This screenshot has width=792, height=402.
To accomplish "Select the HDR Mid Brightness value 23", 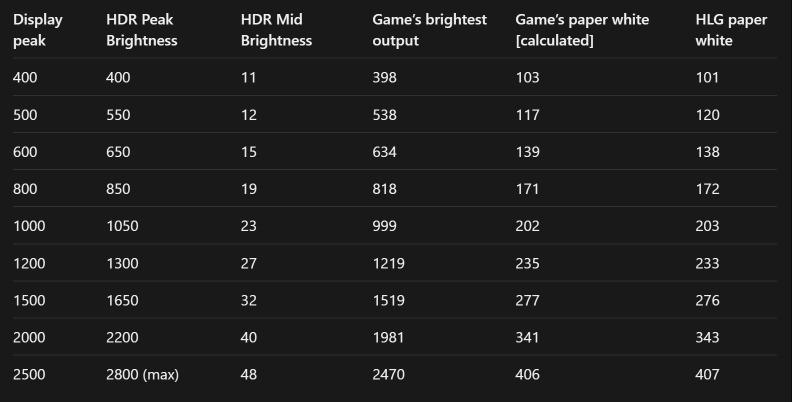I will 249,226.
